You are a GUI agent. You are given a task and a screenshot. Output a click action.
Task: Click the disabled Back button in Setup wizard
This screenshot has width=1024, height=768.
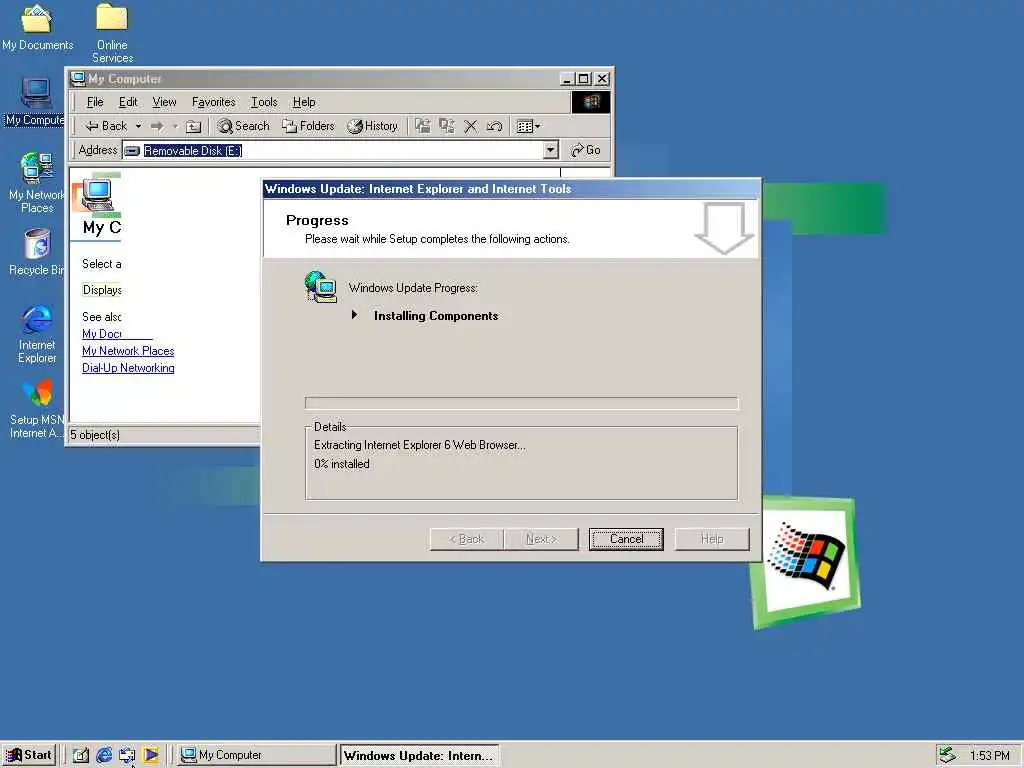click(x=467, y=539)
